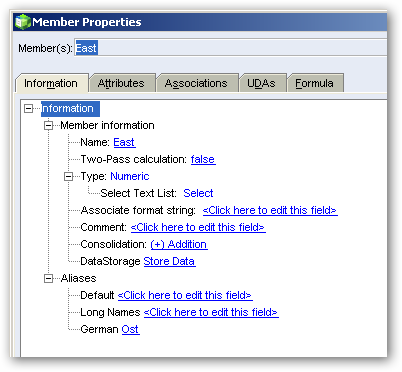
Task: Click the Type: label
Action: [94, 177]
